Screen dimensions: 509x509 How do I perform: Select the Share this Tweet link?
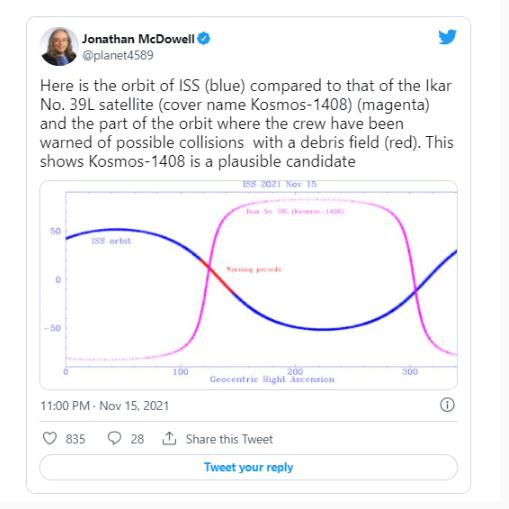click(229, 439)
